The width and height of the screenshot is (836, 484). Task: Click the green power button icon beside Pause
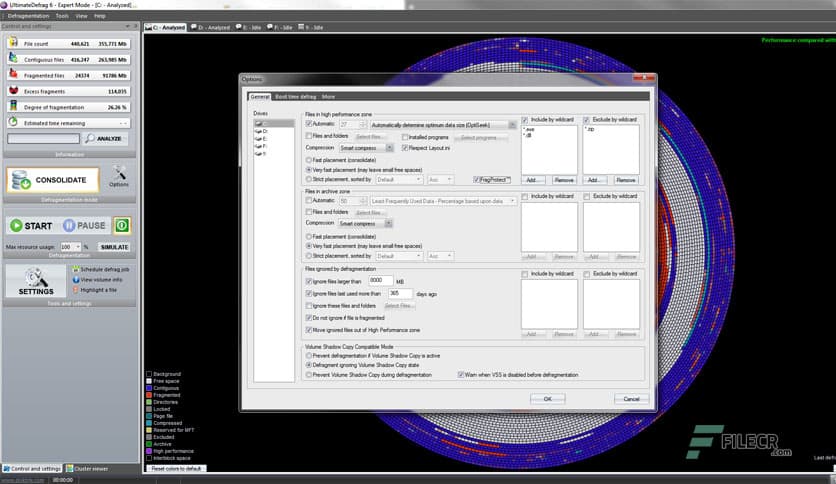[x=122, y=225]
